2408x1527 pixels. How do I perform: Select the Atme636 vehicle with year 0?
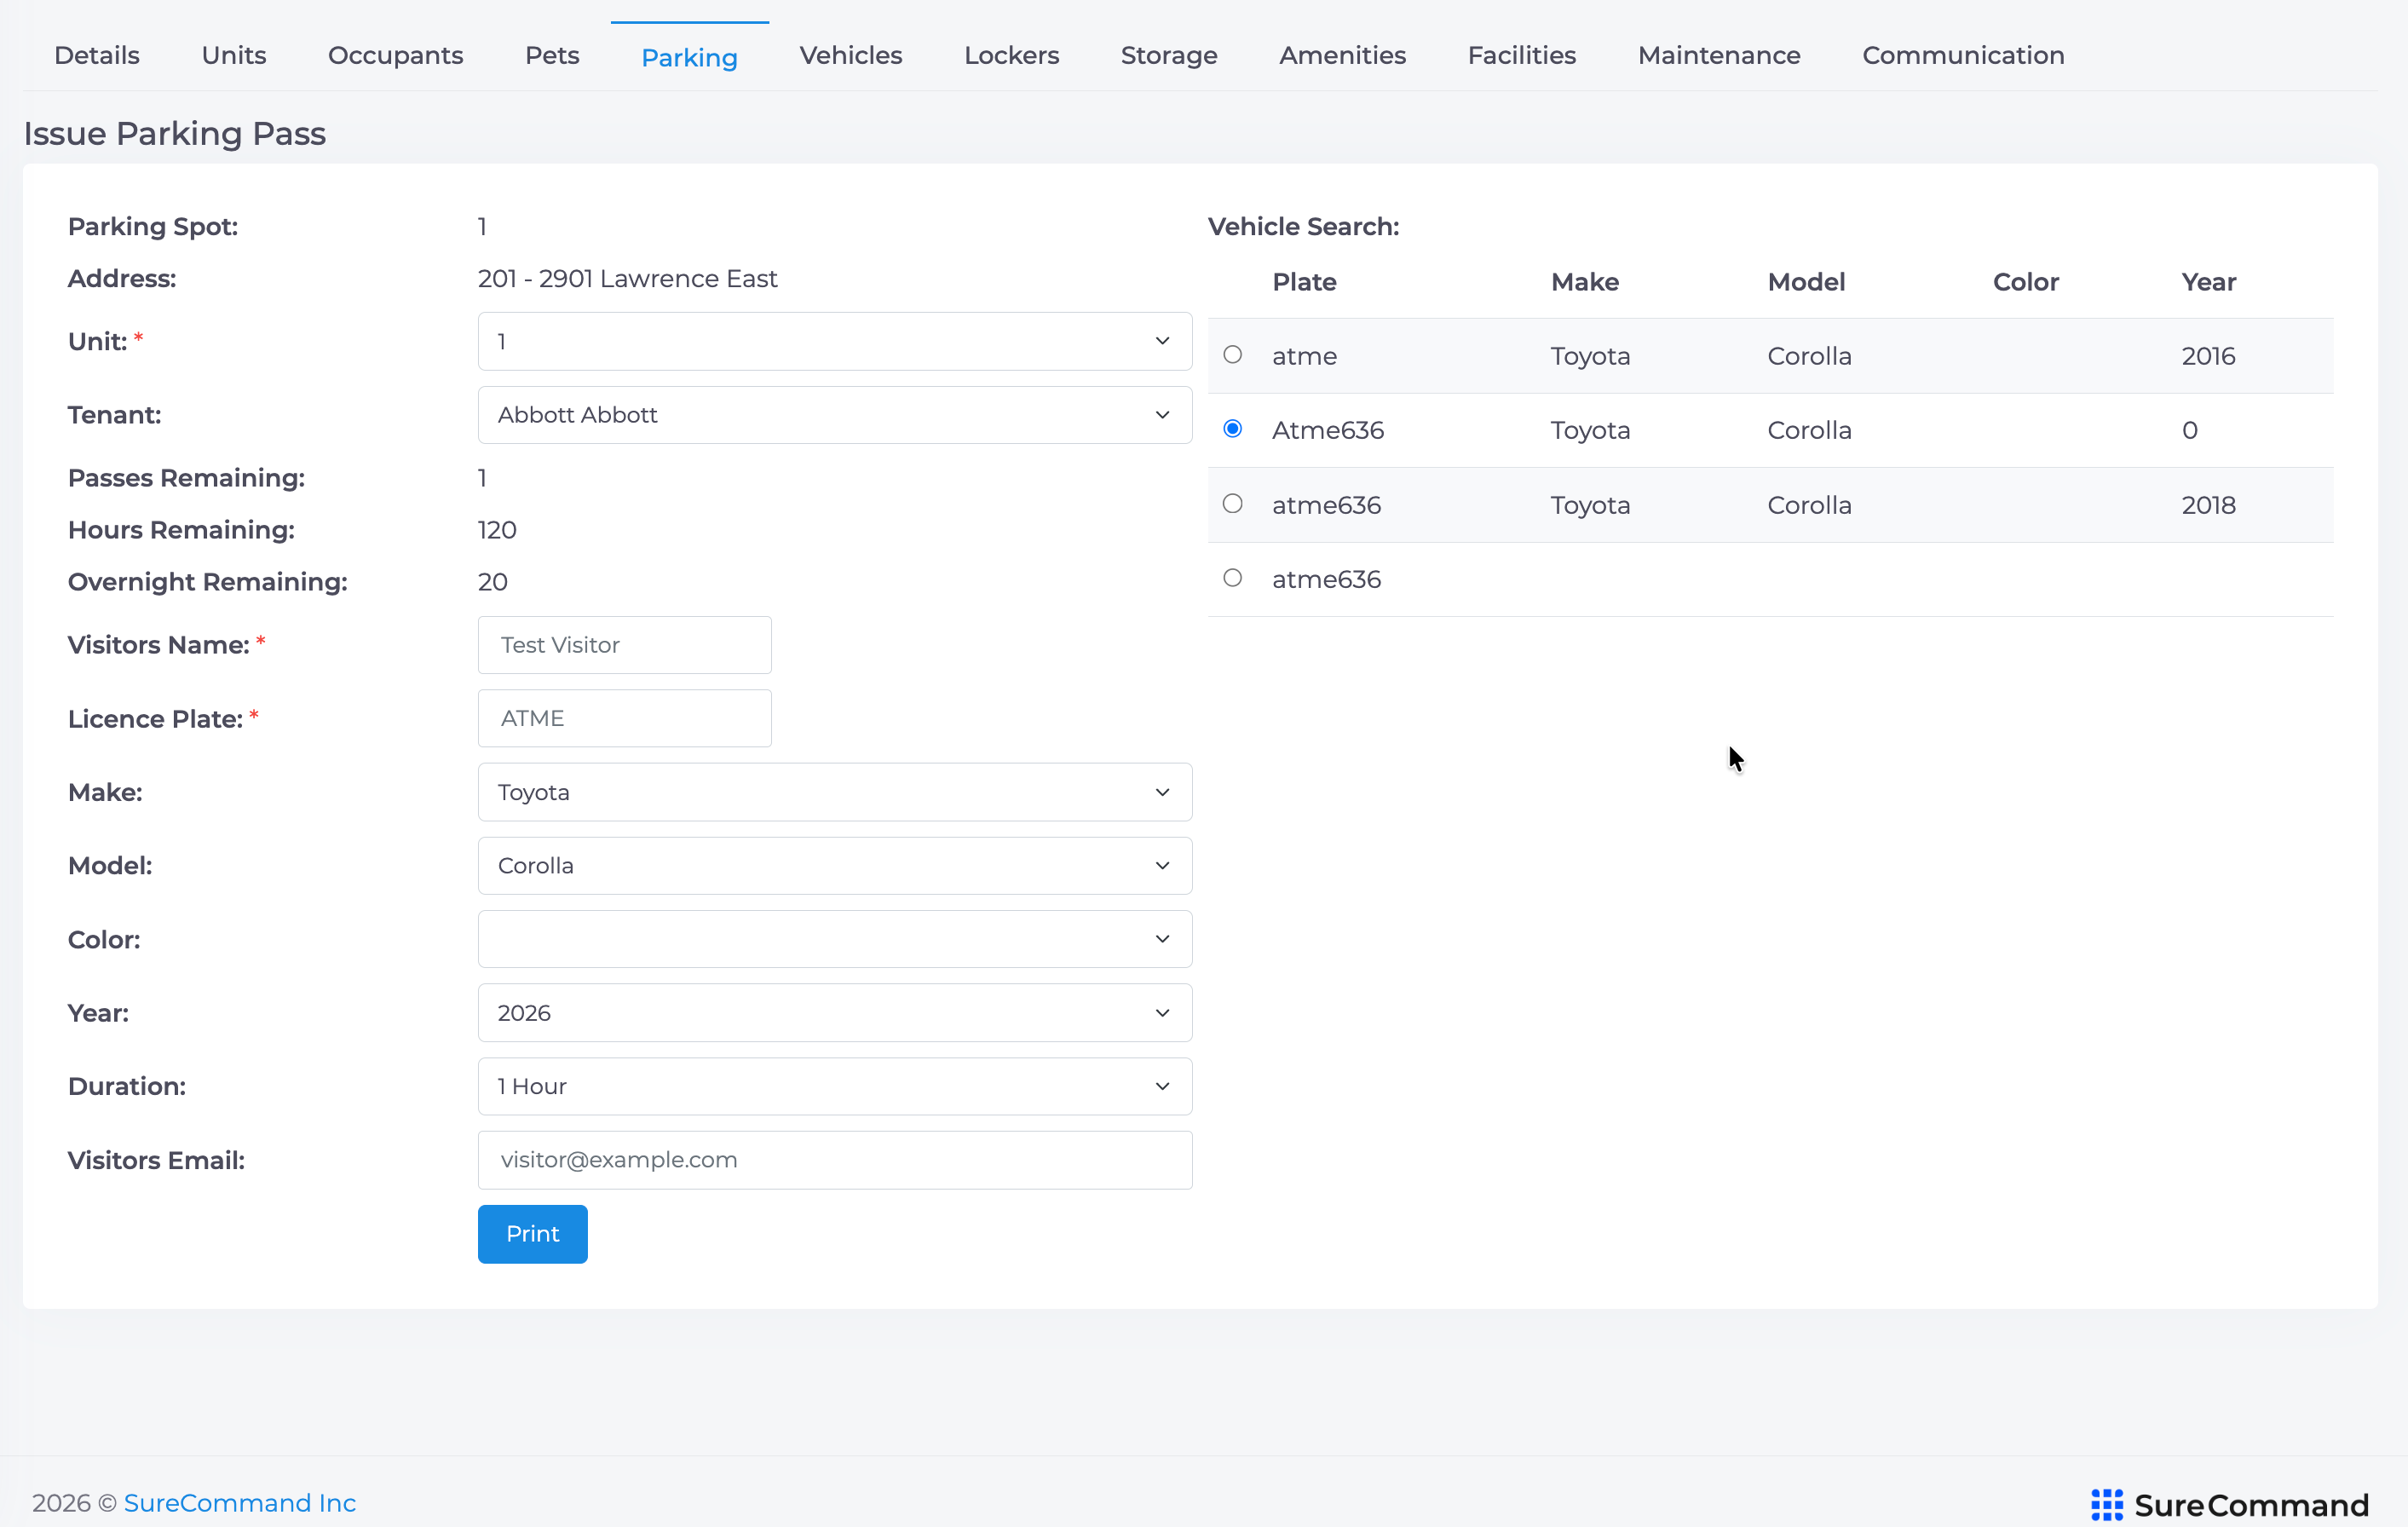pyautogui.click(x=1232, y=429)
